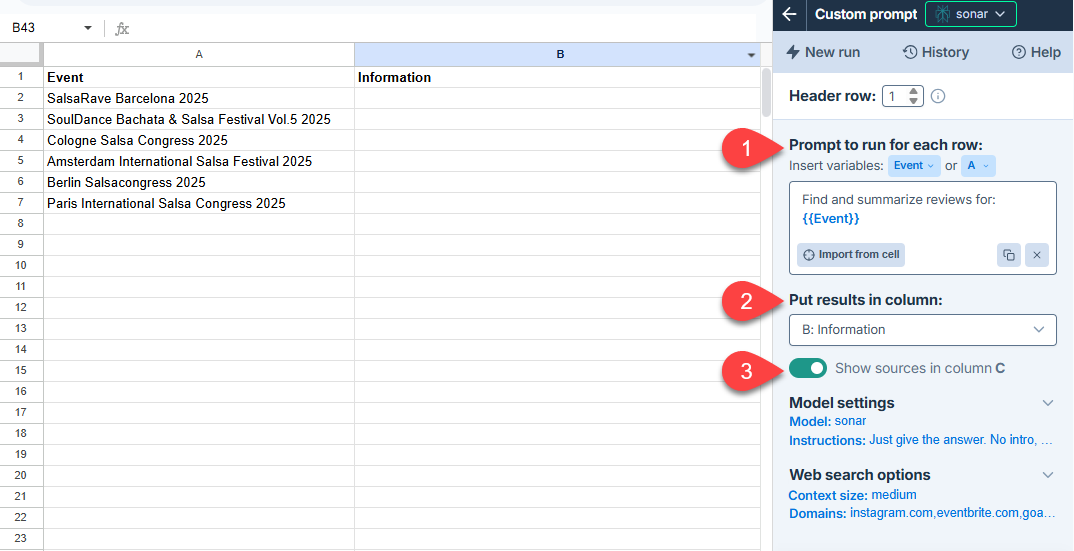Open the History tab

pyautogui.click(x=935, y=52)
